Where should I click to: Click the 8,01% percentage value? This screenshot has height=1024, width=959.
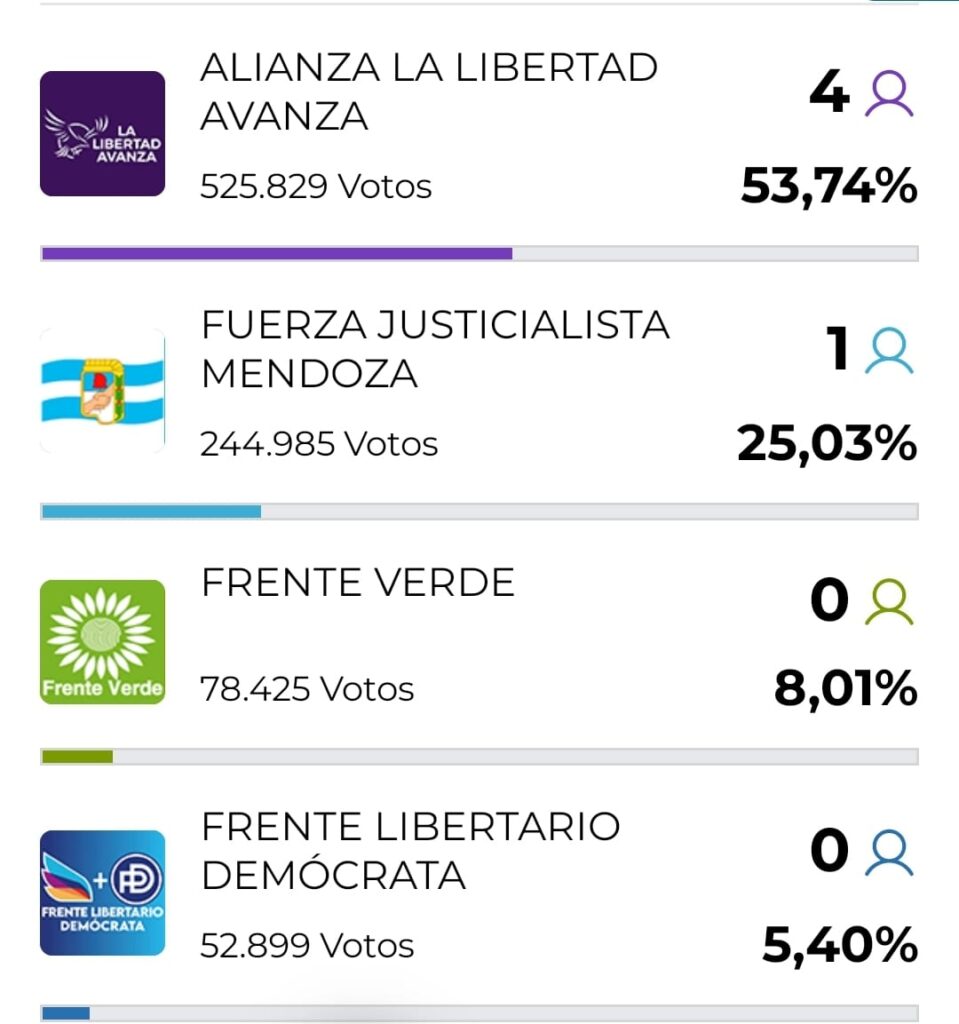(845, 688)
